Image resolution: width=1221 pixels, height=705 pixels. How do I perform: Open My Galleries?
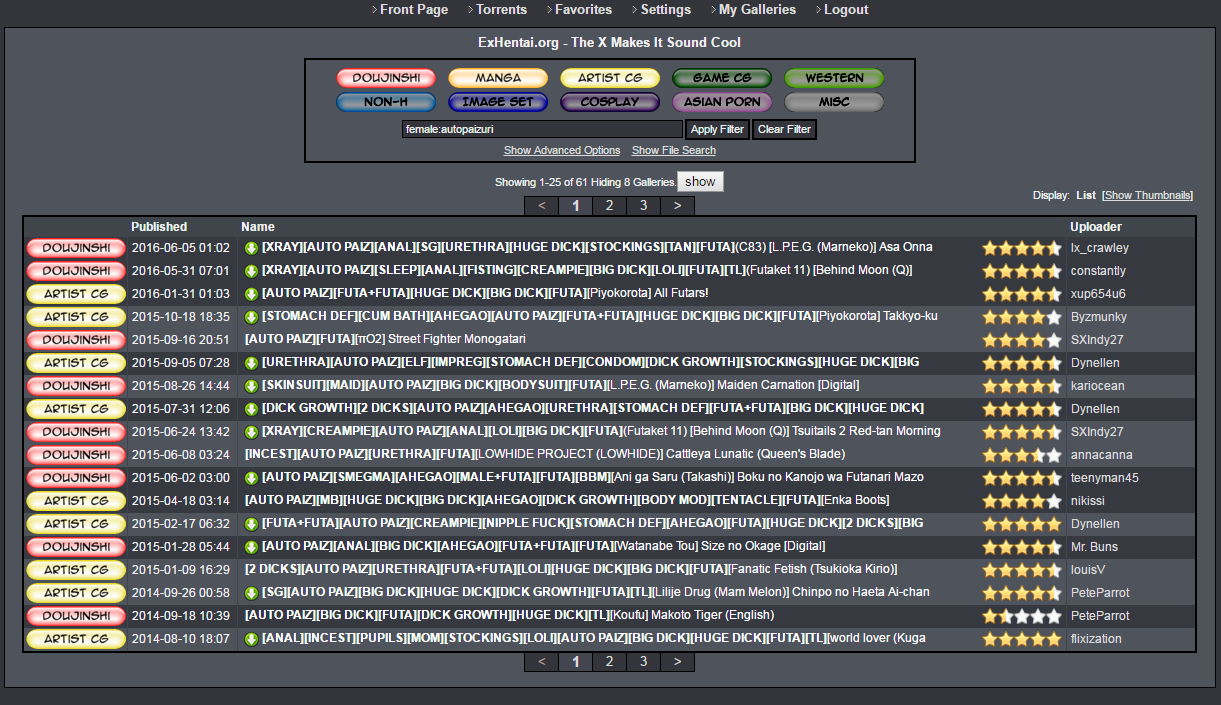tap(757, 10)
